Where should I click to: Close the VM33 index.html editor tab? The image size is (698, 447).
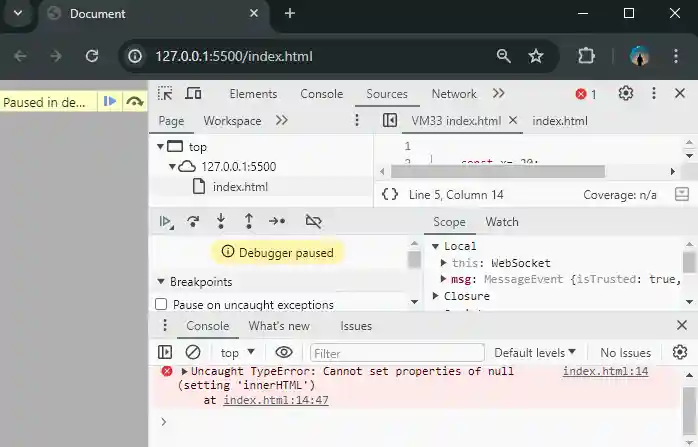(x=513, y=120)
